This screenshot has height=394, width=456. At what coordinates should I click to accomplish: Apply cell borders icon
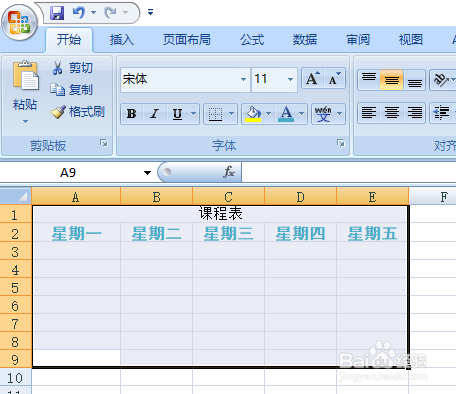click(215, 114)
